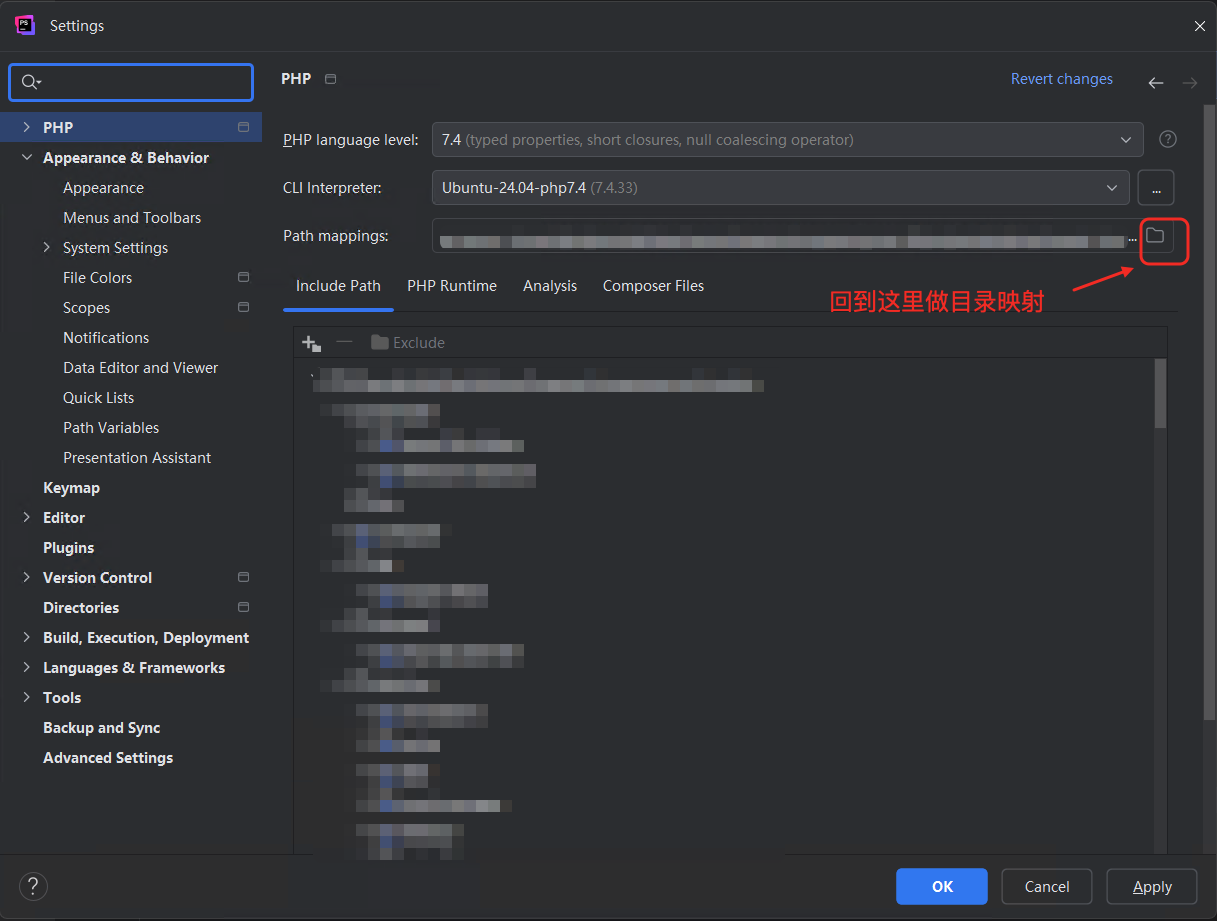
Task: Expand the Tools settings node
Action: tap(27, 697)
